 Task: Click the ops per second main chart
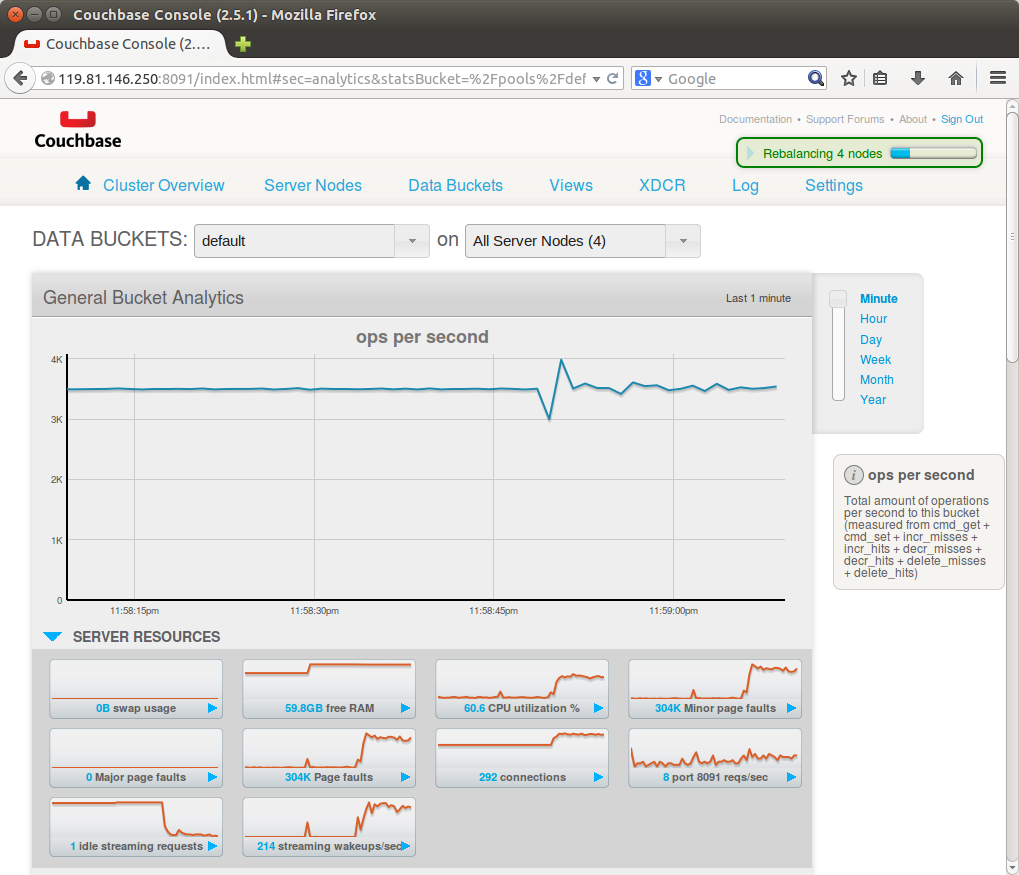(426, 478)
